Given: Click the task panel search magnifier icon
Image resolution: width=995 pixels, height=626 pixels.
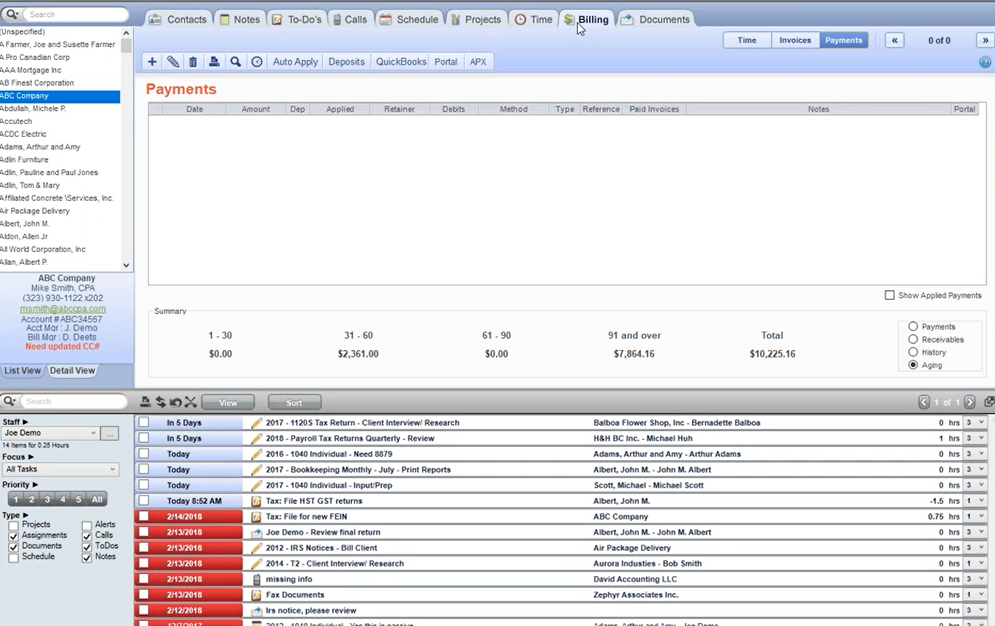Looking at the screenshot, I should tap(9, 401).
